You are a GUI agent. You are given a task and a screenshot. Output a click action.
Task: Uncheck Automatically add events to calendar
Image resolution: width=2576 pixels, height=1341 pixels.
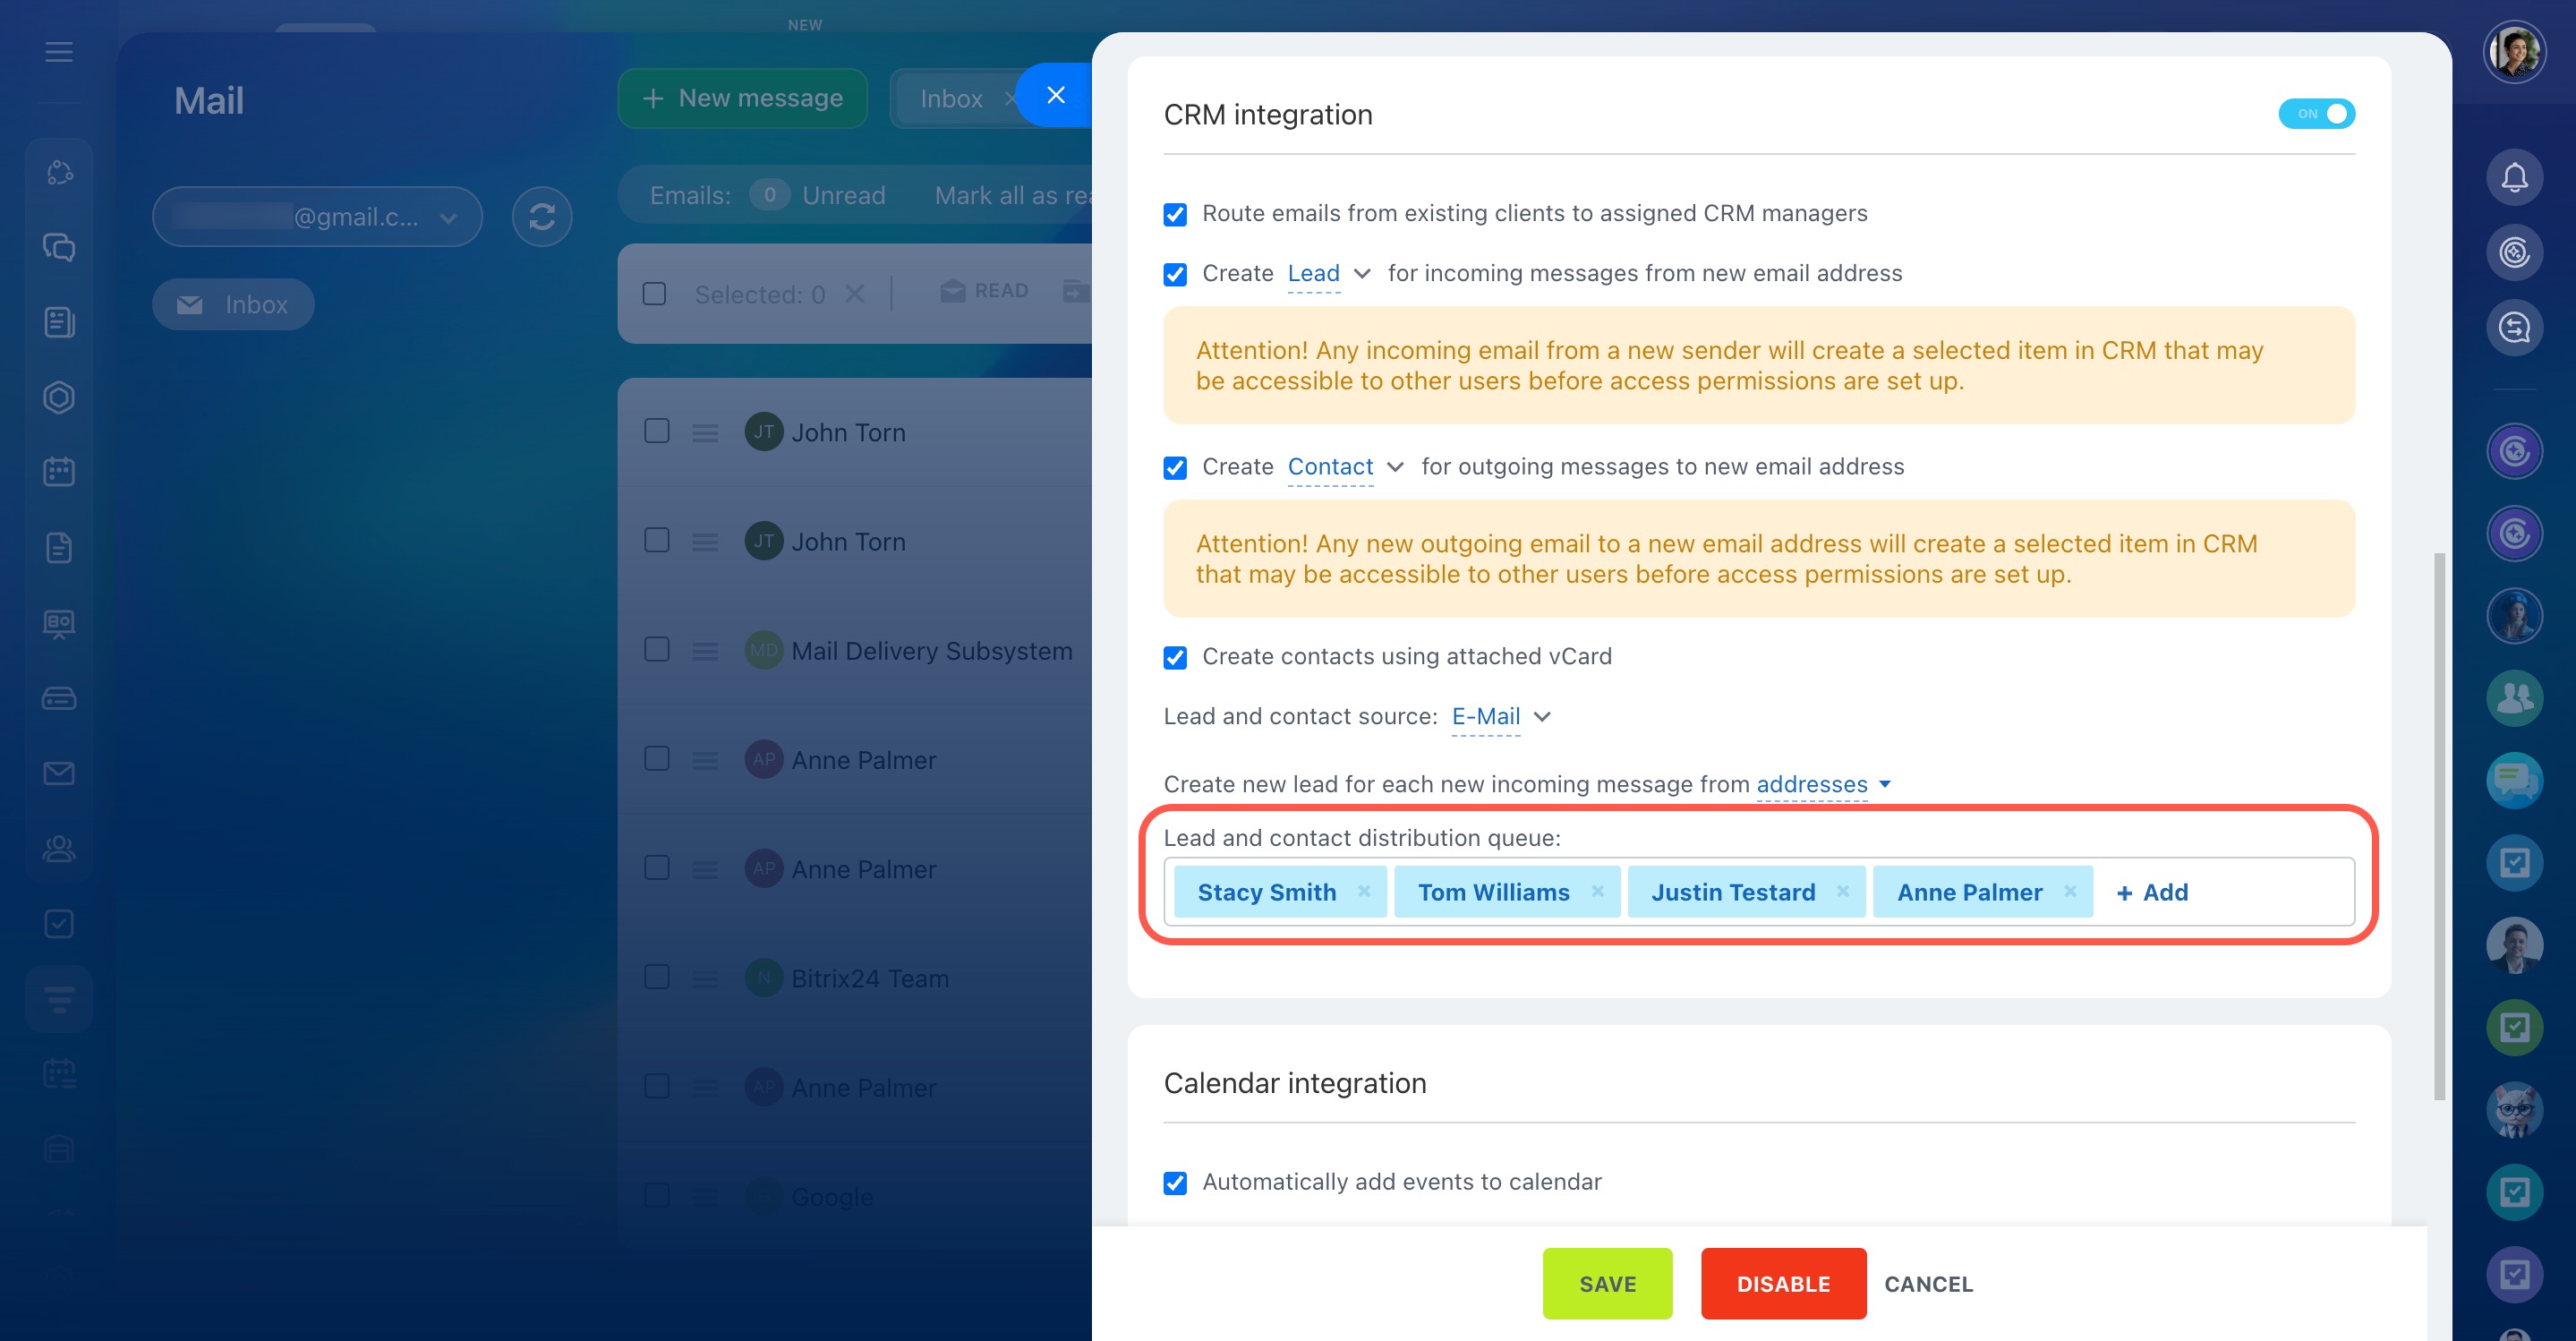pyautogui.click(x=1175, y=1183)
